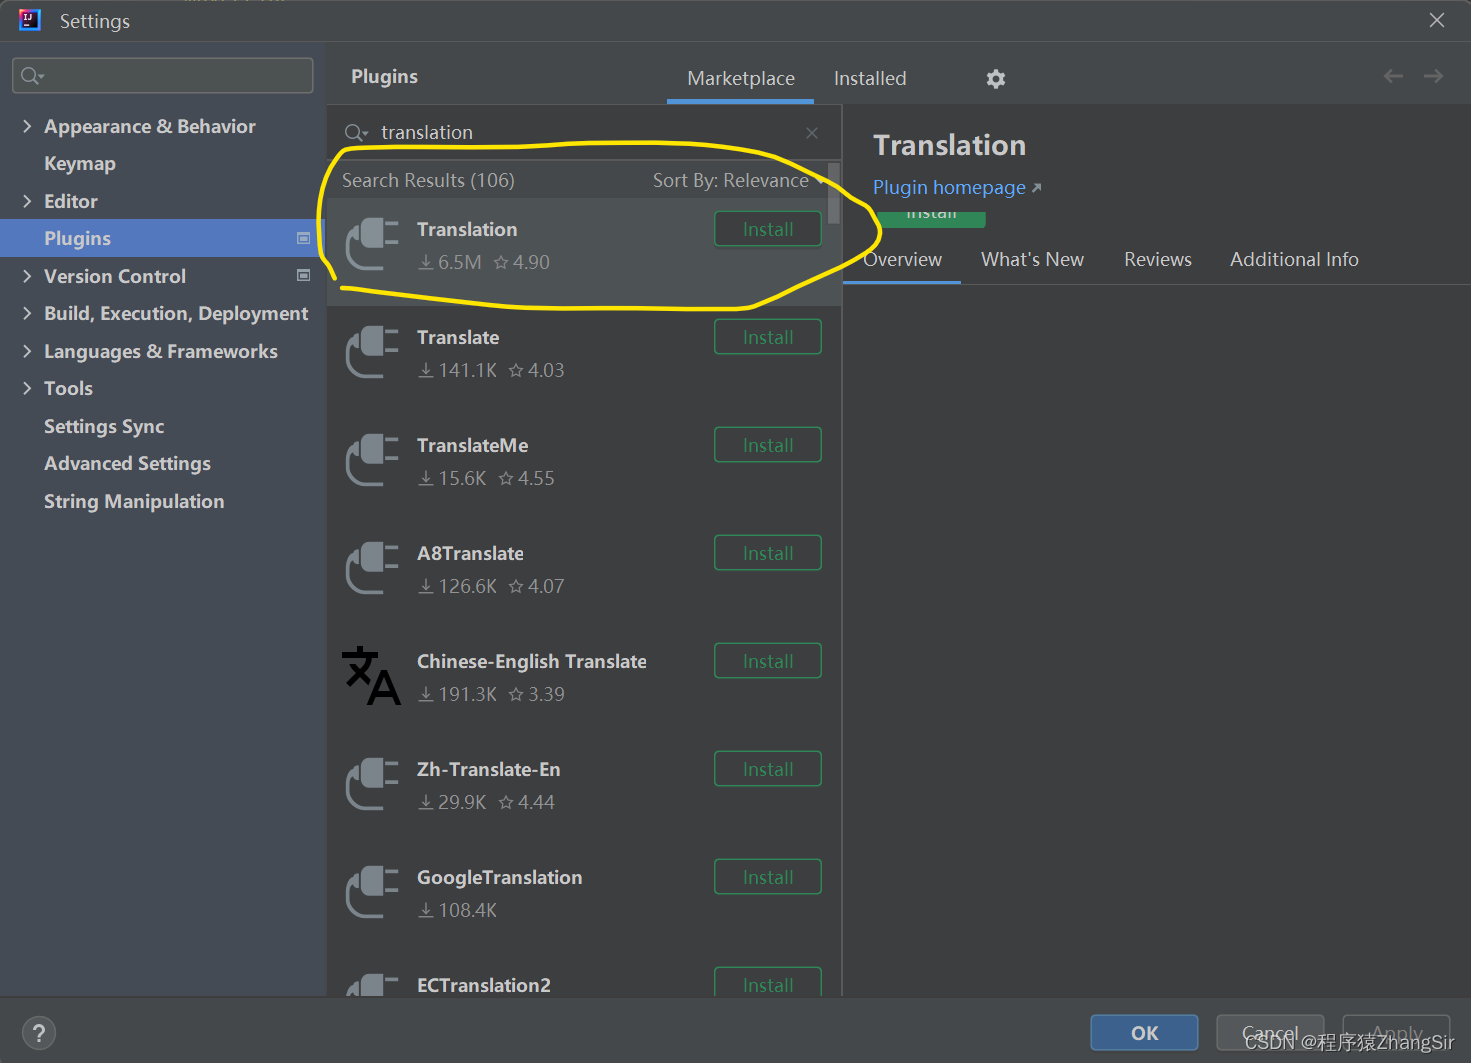Click the Chinese-English Translate plugin icon
The height and width of the screenshot is (1063, 1471).
[371, 676]
